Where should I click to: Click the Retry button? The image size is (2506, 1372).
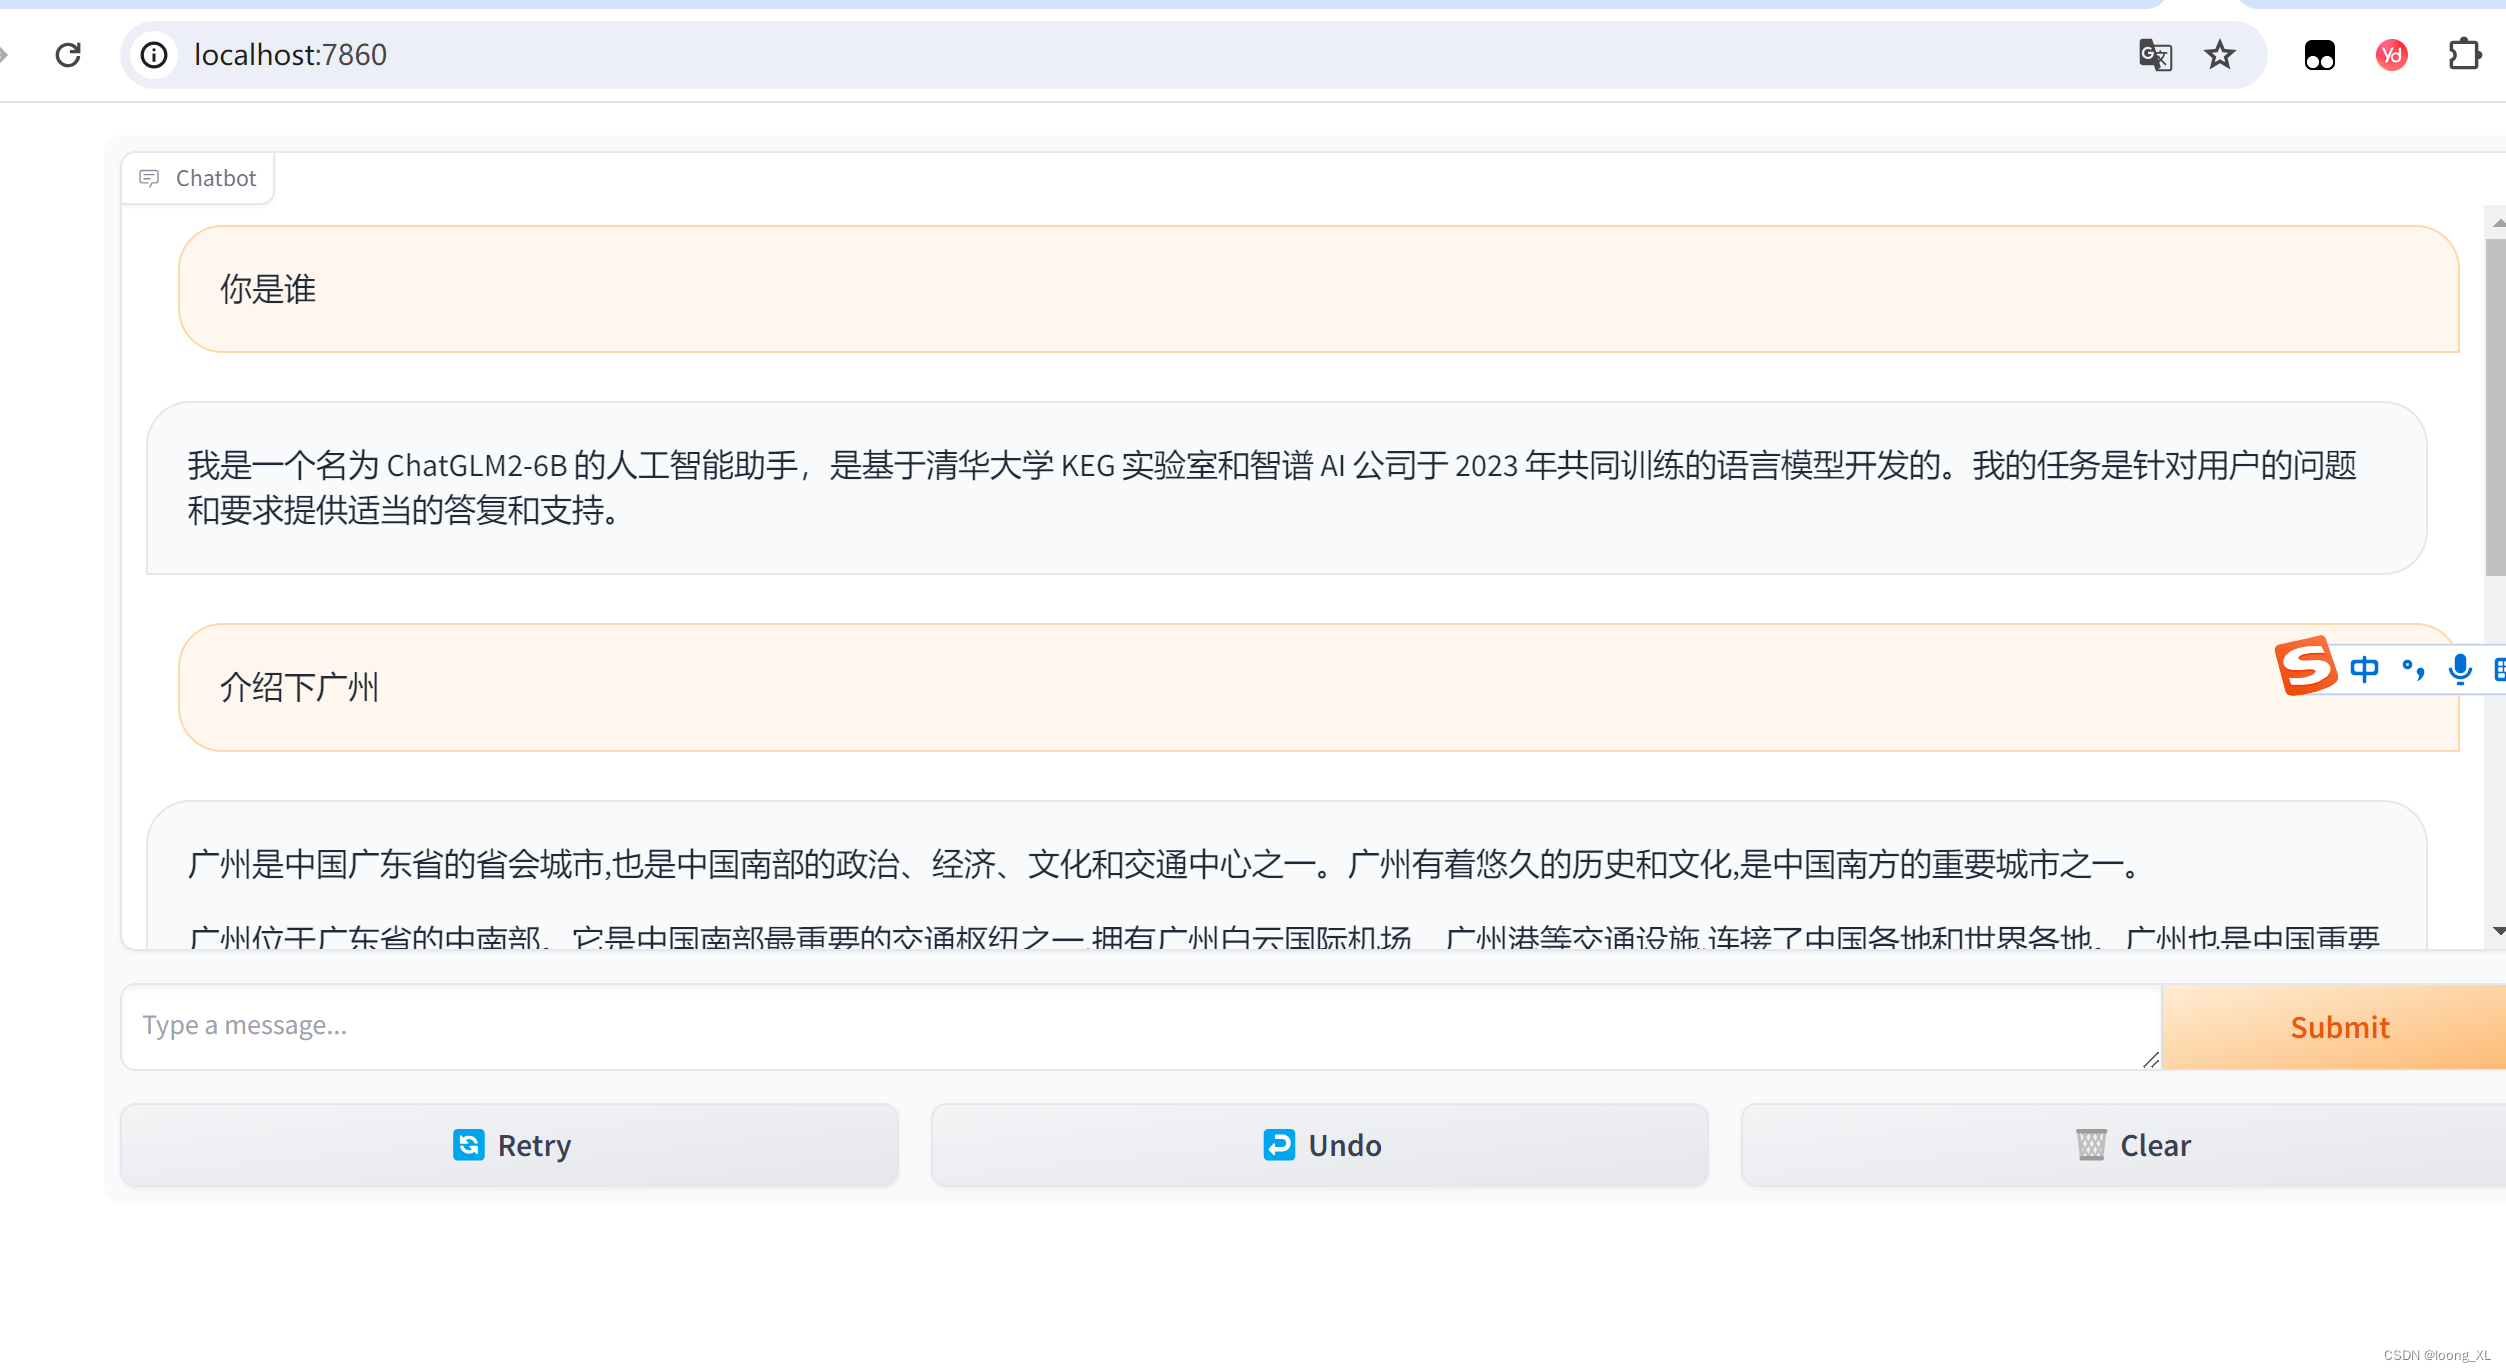tap(510, 1145)
